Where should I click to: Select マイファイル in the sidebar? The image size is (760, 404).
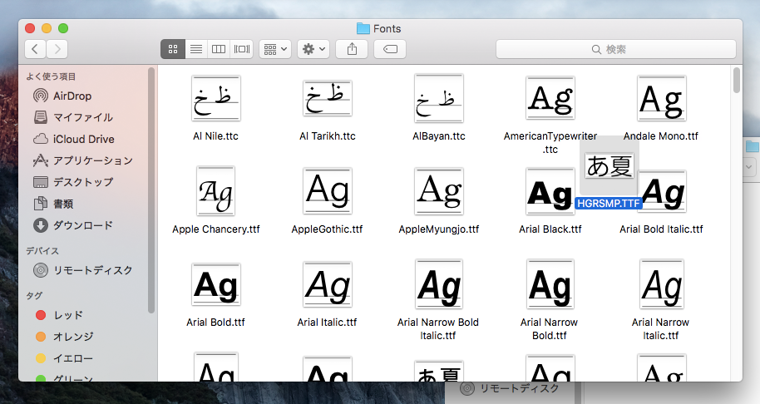coord(73,117)
